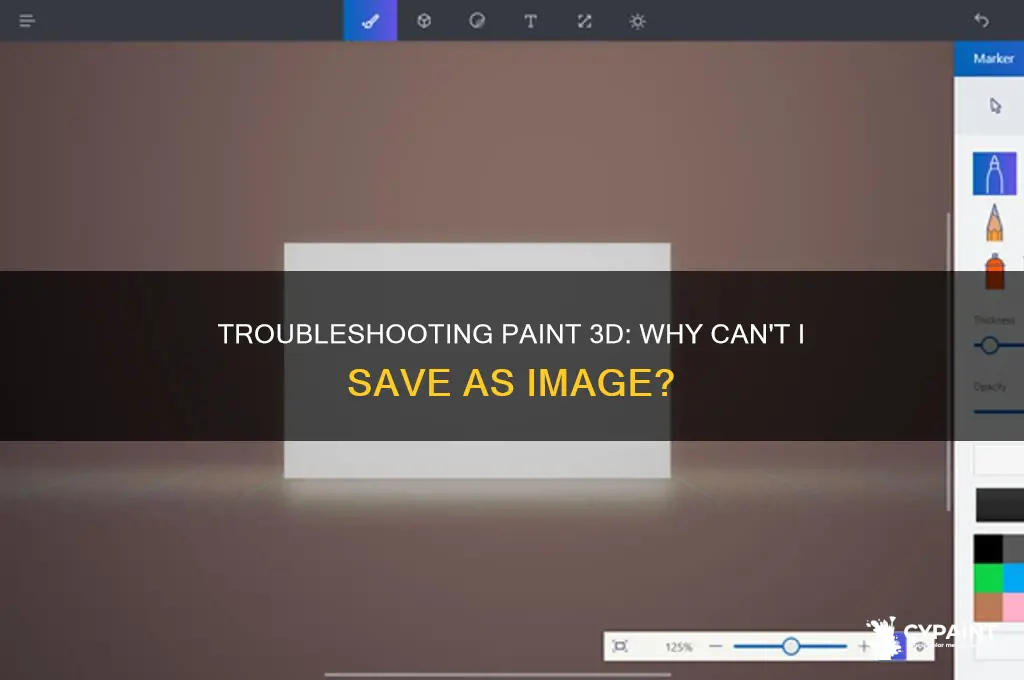Click the 125% zoom value
This screenshot has height=680, width=1024.
[x=679, y=647]
